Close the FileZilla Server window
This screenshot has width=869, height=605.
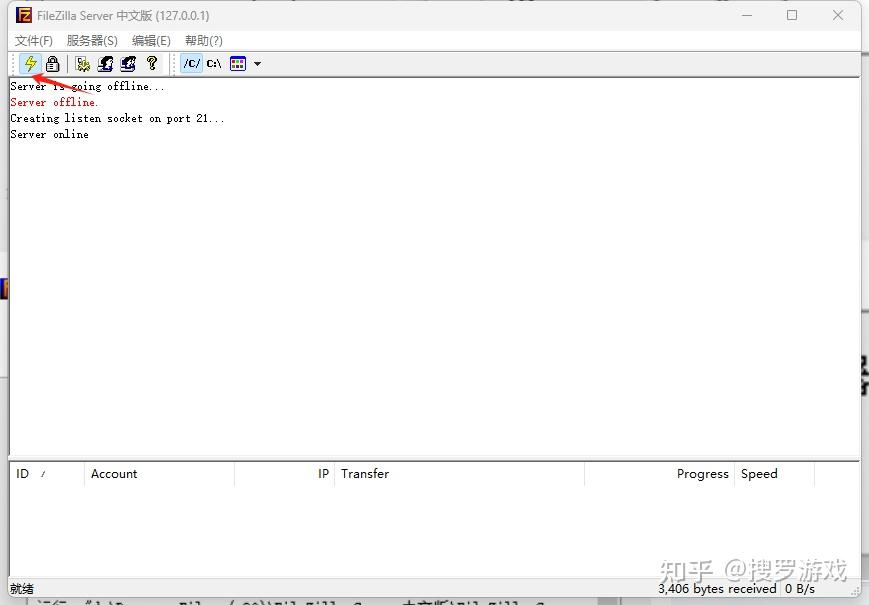pos(838,15)
